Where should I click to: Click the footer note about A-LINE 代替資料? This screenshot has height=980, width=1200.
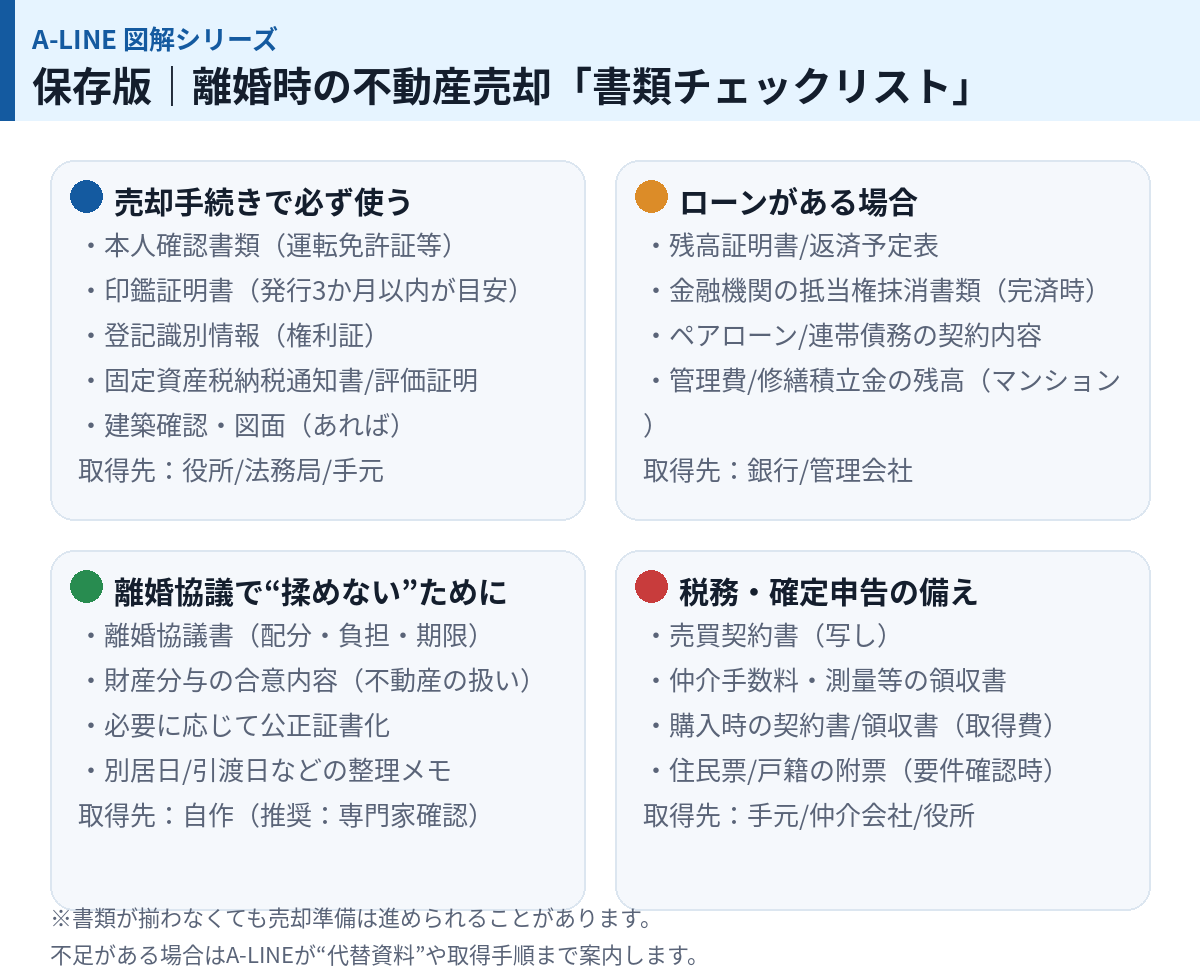[x=373, y=954]
